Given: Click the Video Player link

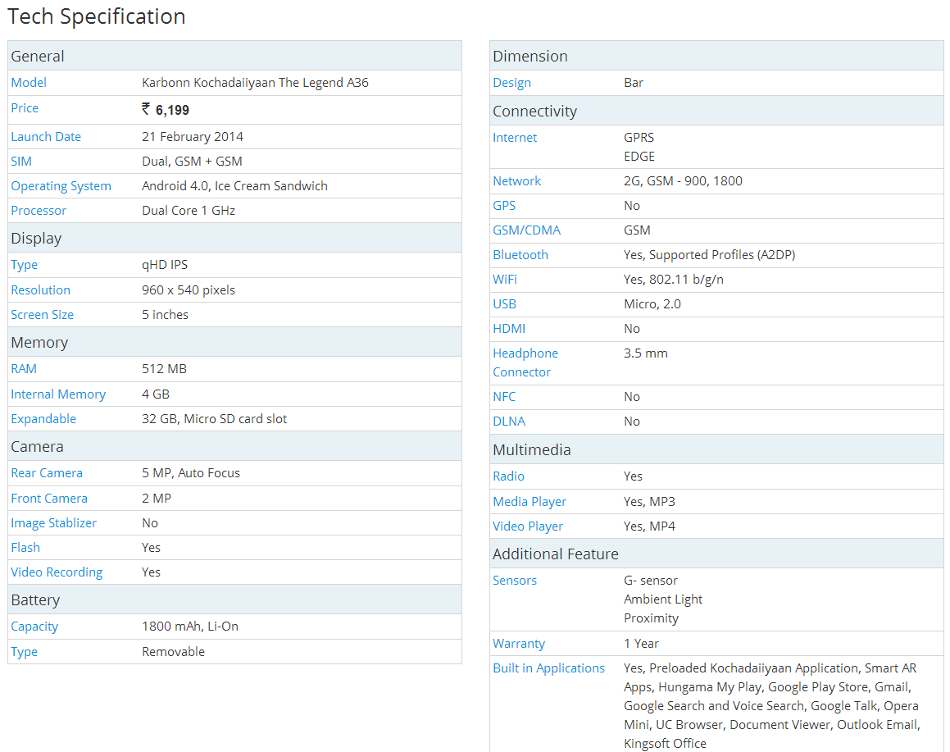Looking at the screenshot, I should (528, 527).
